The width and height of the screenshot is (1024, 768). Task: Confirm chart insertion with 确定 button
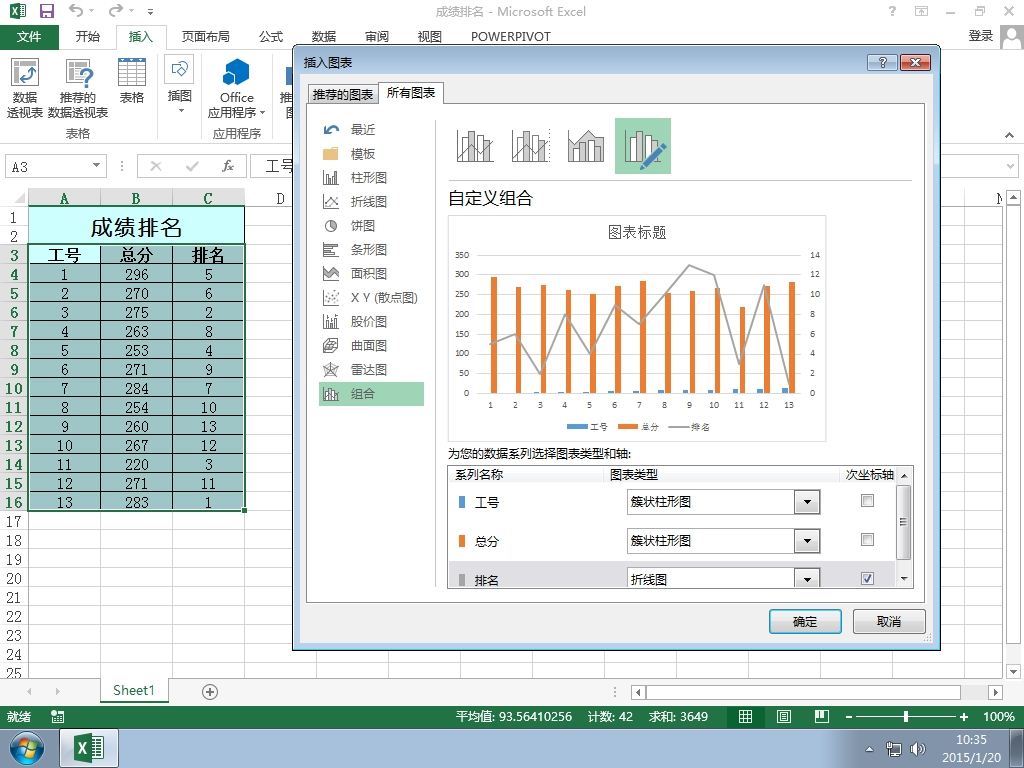click(x=805, y=622)
